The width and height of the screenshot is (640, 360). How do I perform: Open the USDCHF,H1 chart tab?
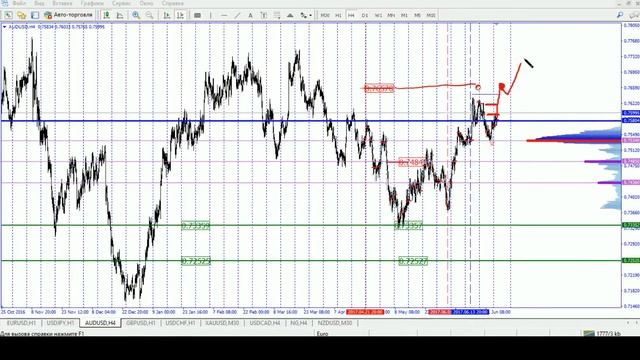pyautogui.click(x=180, y=323)
